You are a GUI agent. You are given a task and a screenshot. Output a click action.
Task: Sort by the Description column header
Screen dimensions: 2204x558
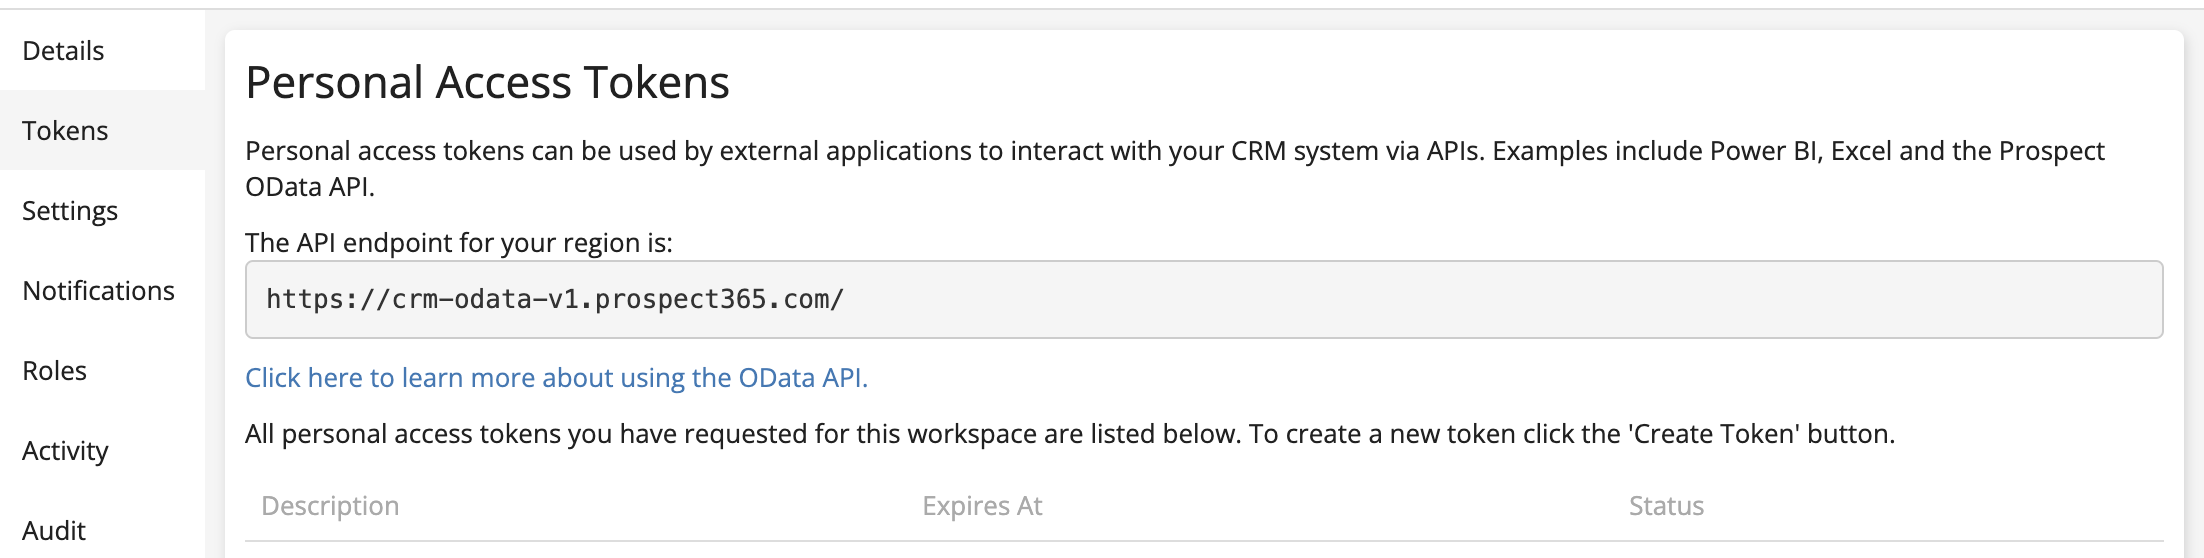(330, 506)
